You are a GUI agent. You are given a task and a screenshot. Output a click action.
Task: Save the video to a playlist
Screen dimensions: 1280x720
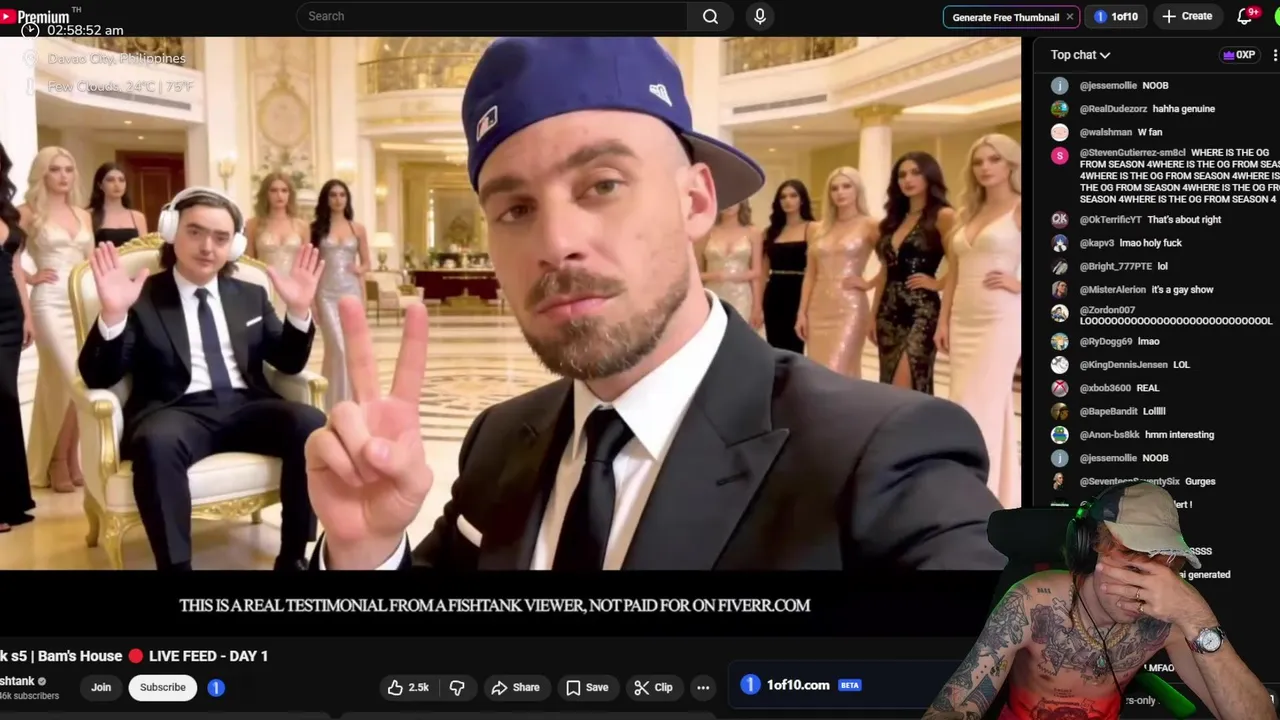(x=587, y=687)
